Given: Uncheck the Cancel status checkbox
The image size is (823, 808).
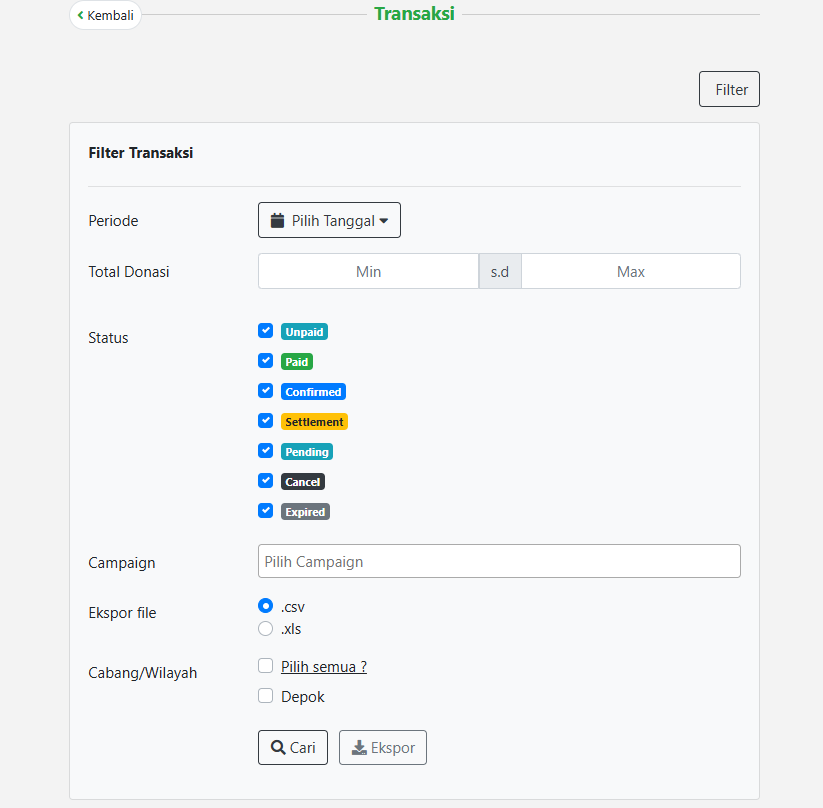Looking at the screenshot, I should (x=265, y=481).
